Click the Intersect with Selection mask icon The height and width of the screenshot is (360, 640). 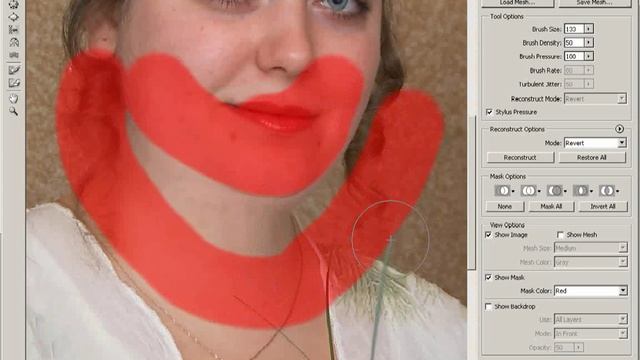tap(581, 191)
